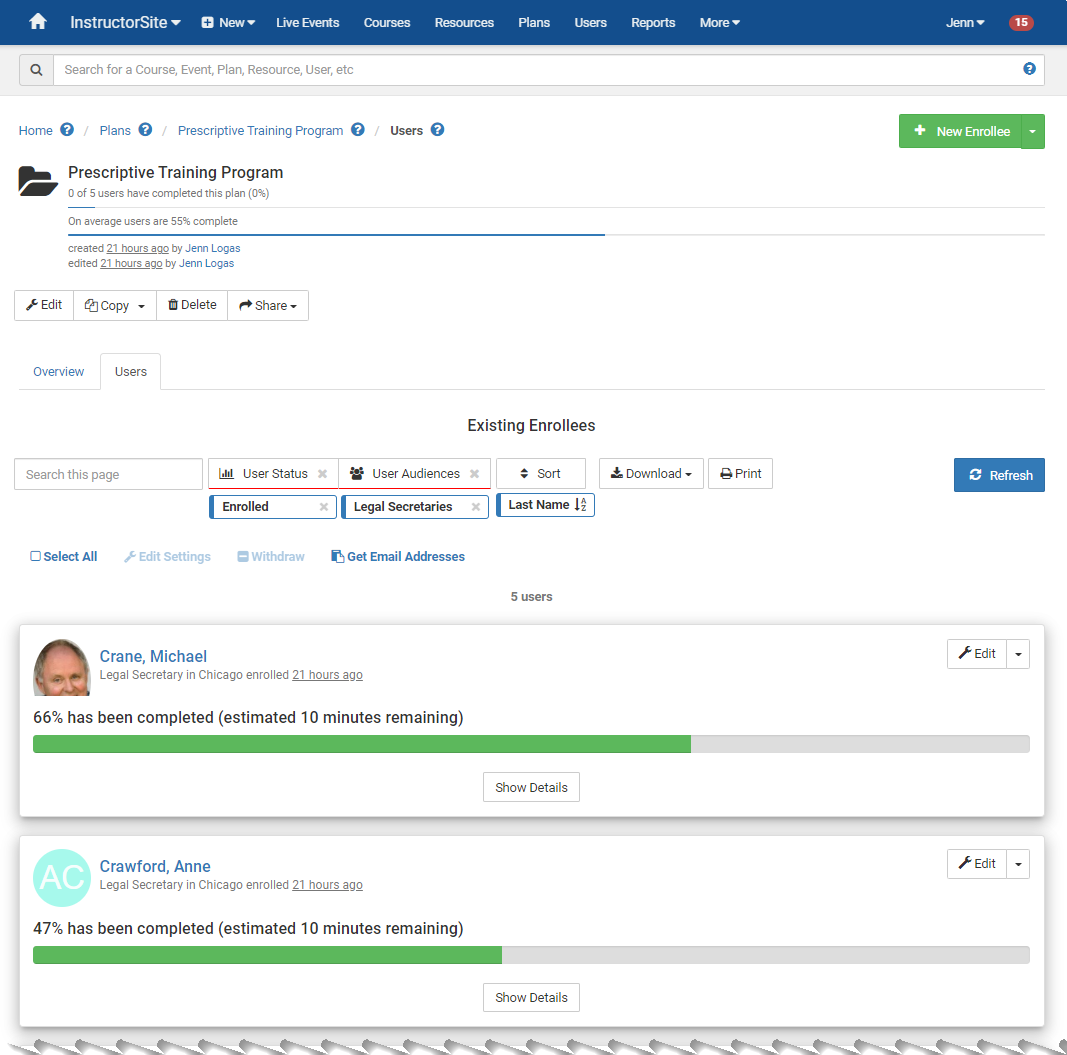Open the Download dropdown
The width and height of the screenshot is (1067, 1055).
(x=651, y=474)
